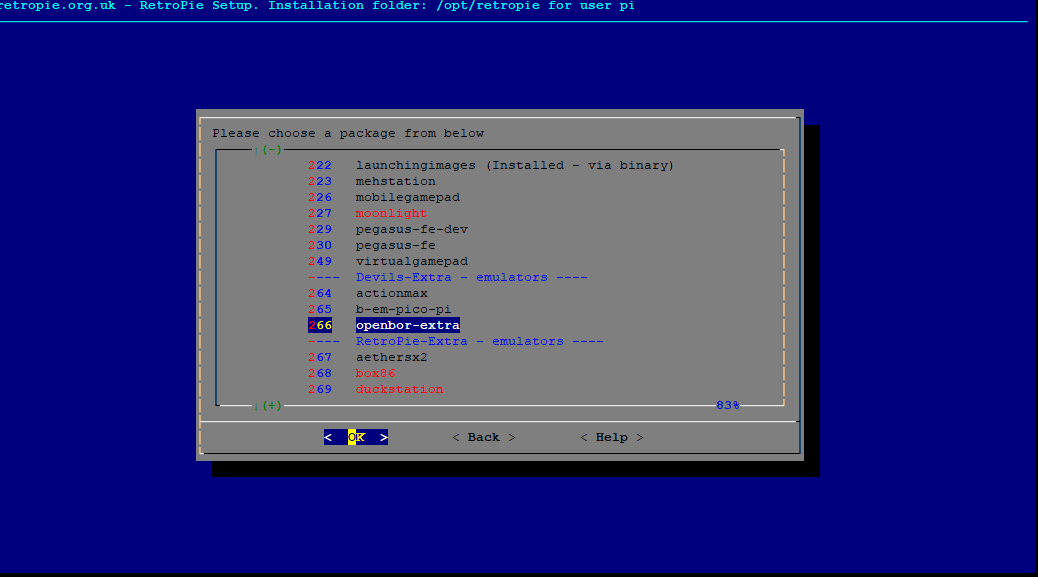Select actionmax emulator entry
The width and height of the screenshot is (1038, 577).
pyautogui.click(x=391, y=293)
